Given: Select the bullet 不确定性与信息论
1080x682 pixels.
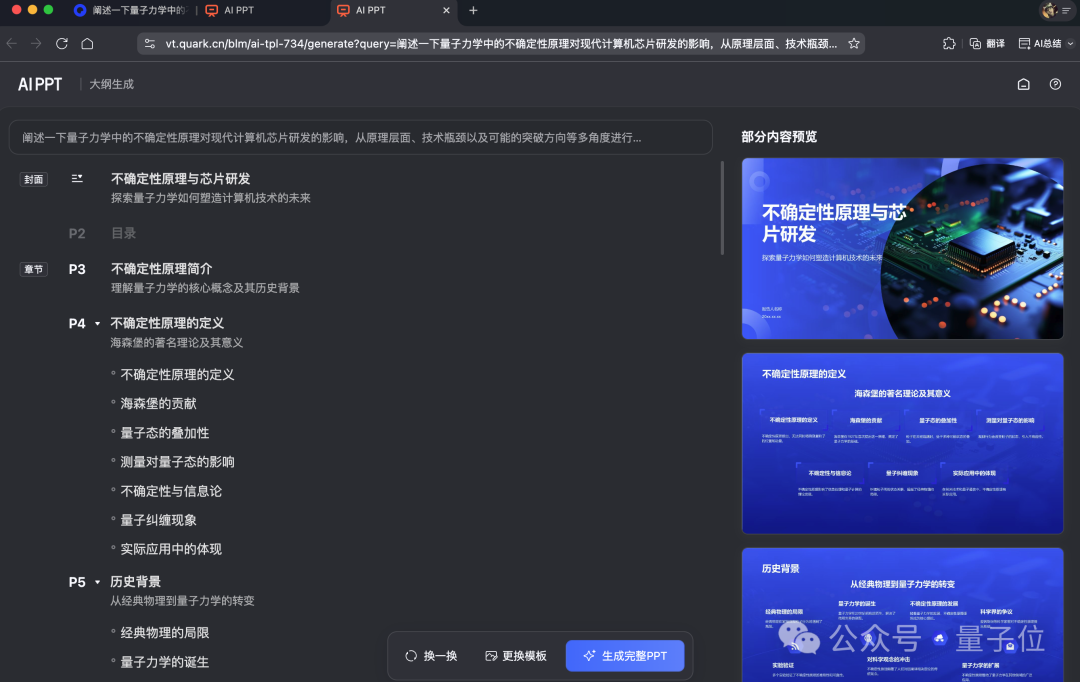Looking at the screenshot, I should pos(172,491).
